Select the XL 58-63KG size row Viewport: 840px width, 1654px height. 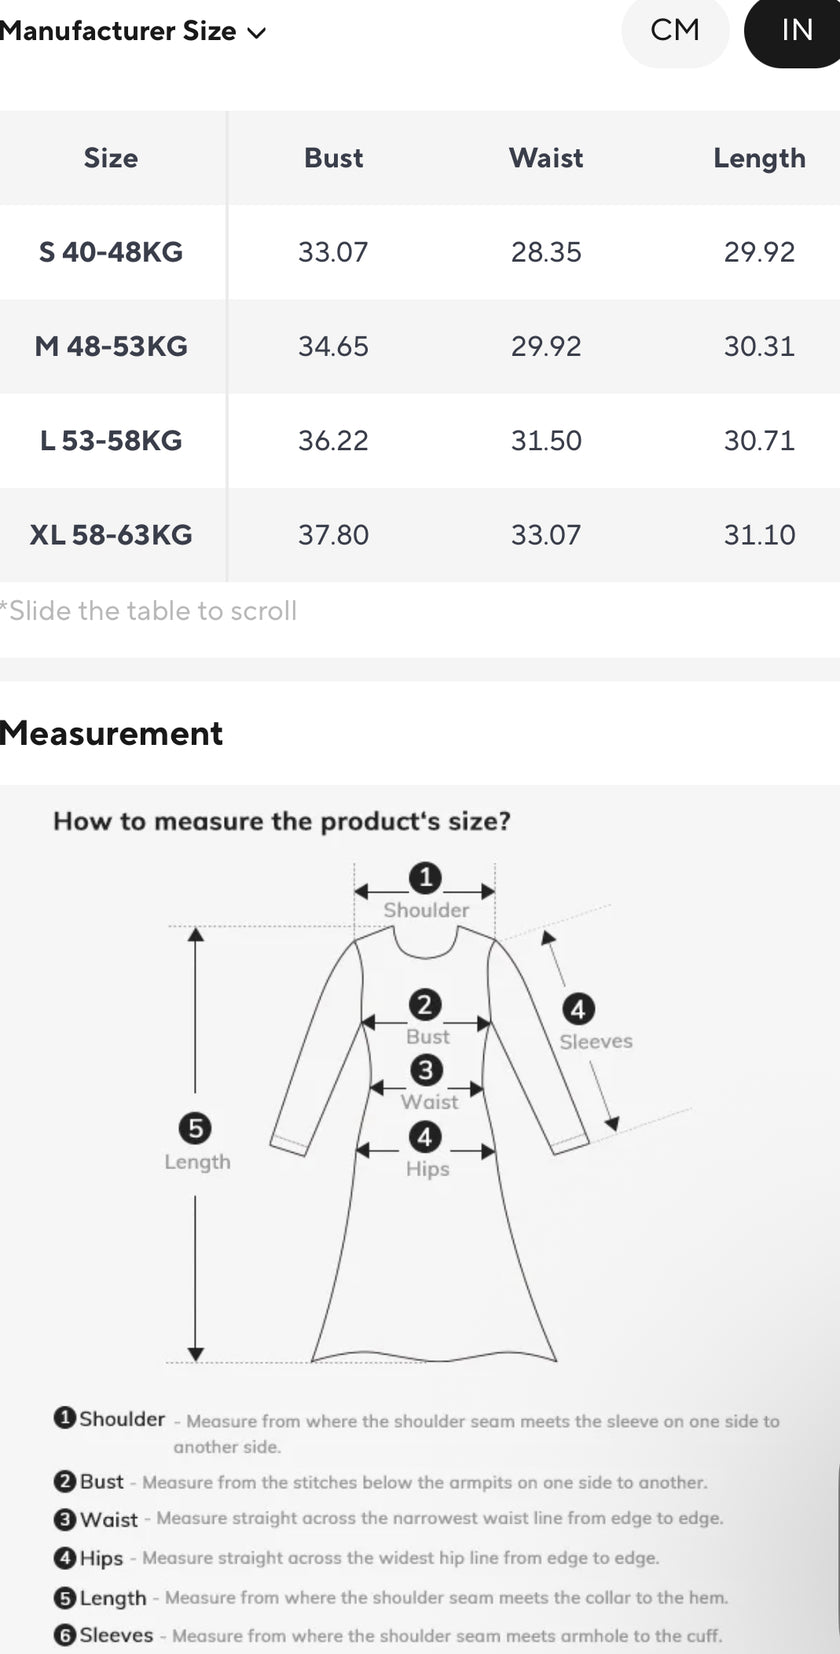[x=111, y=535]
